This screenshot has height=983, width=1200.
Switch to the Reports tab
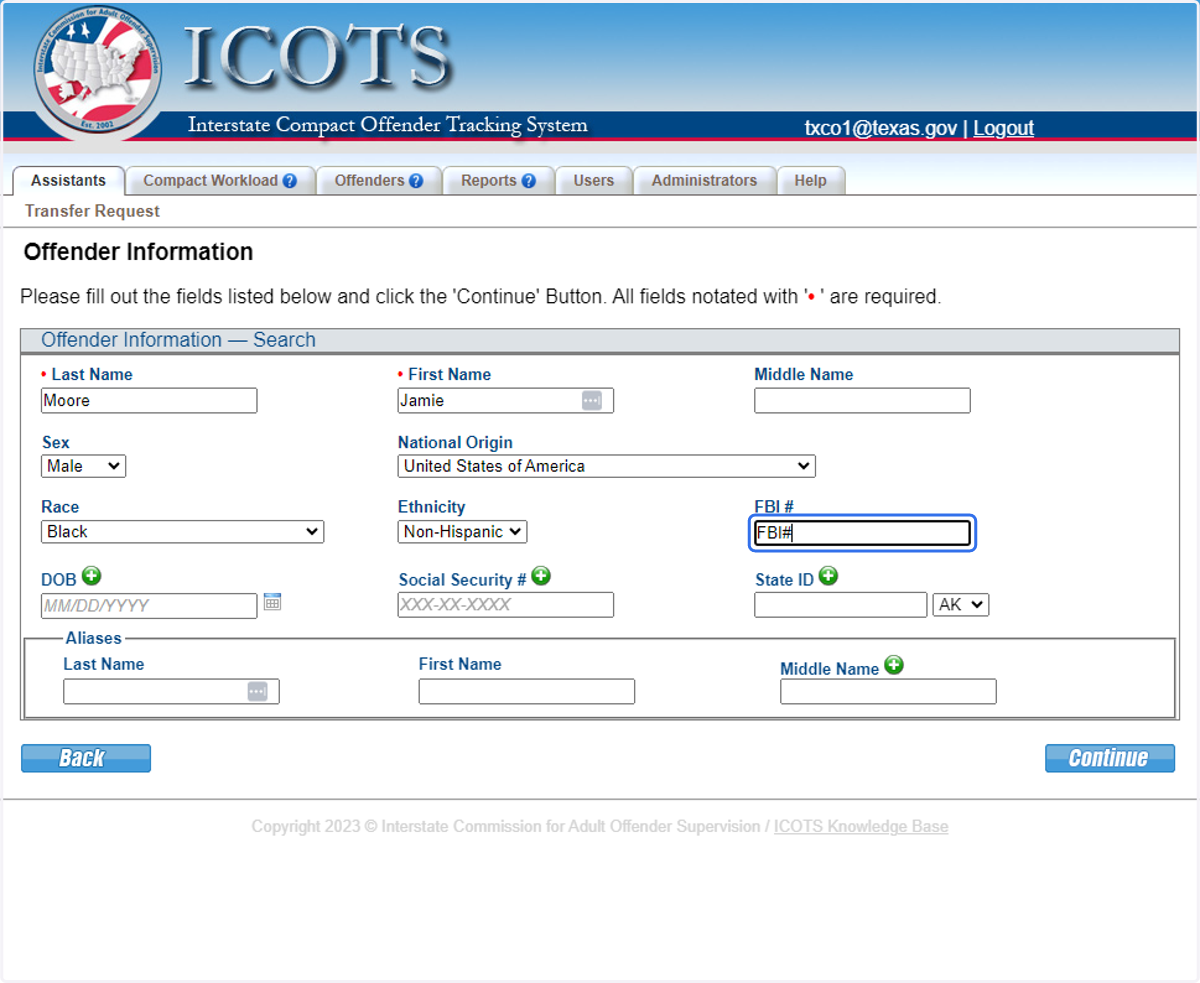coord(498,181)
